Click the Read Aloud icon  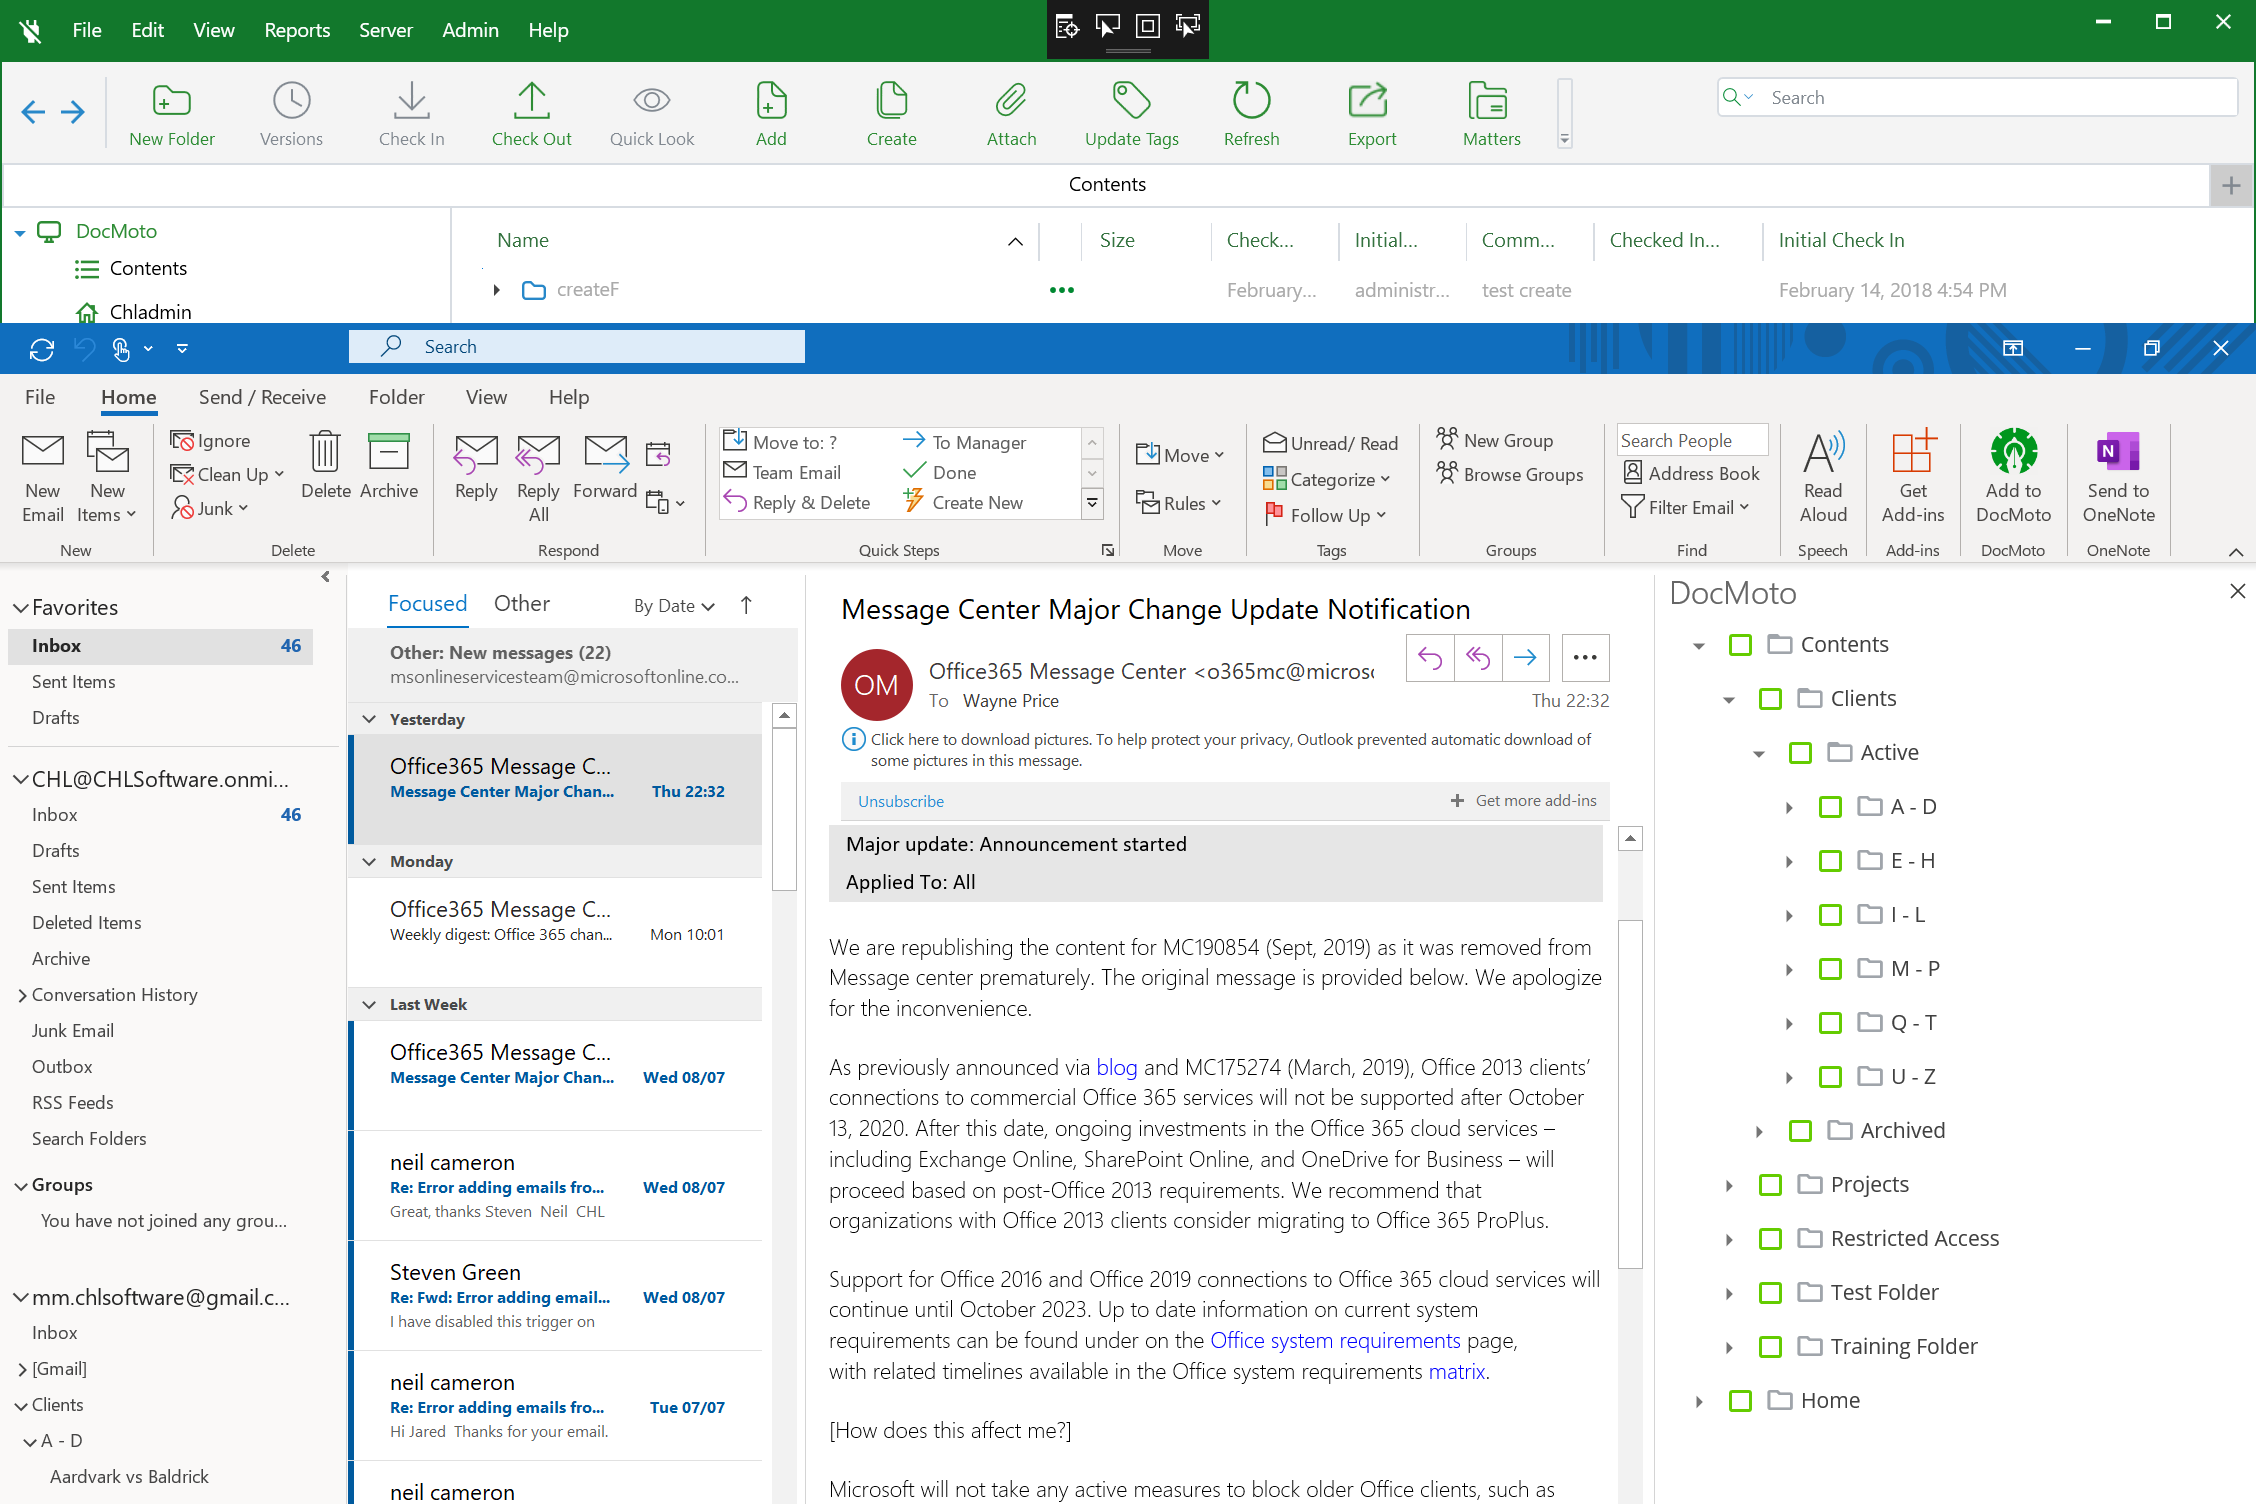tap(1823, 452)
